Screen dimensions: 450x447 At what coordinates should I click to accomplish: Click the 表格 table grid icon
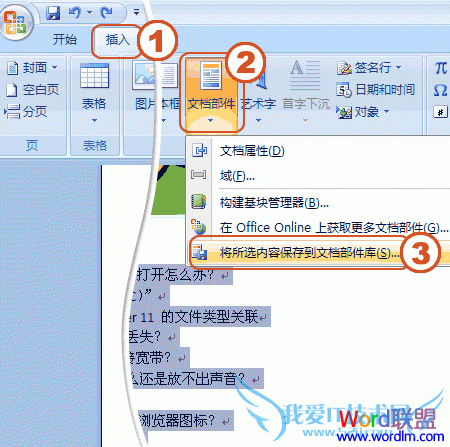point(94,76)
